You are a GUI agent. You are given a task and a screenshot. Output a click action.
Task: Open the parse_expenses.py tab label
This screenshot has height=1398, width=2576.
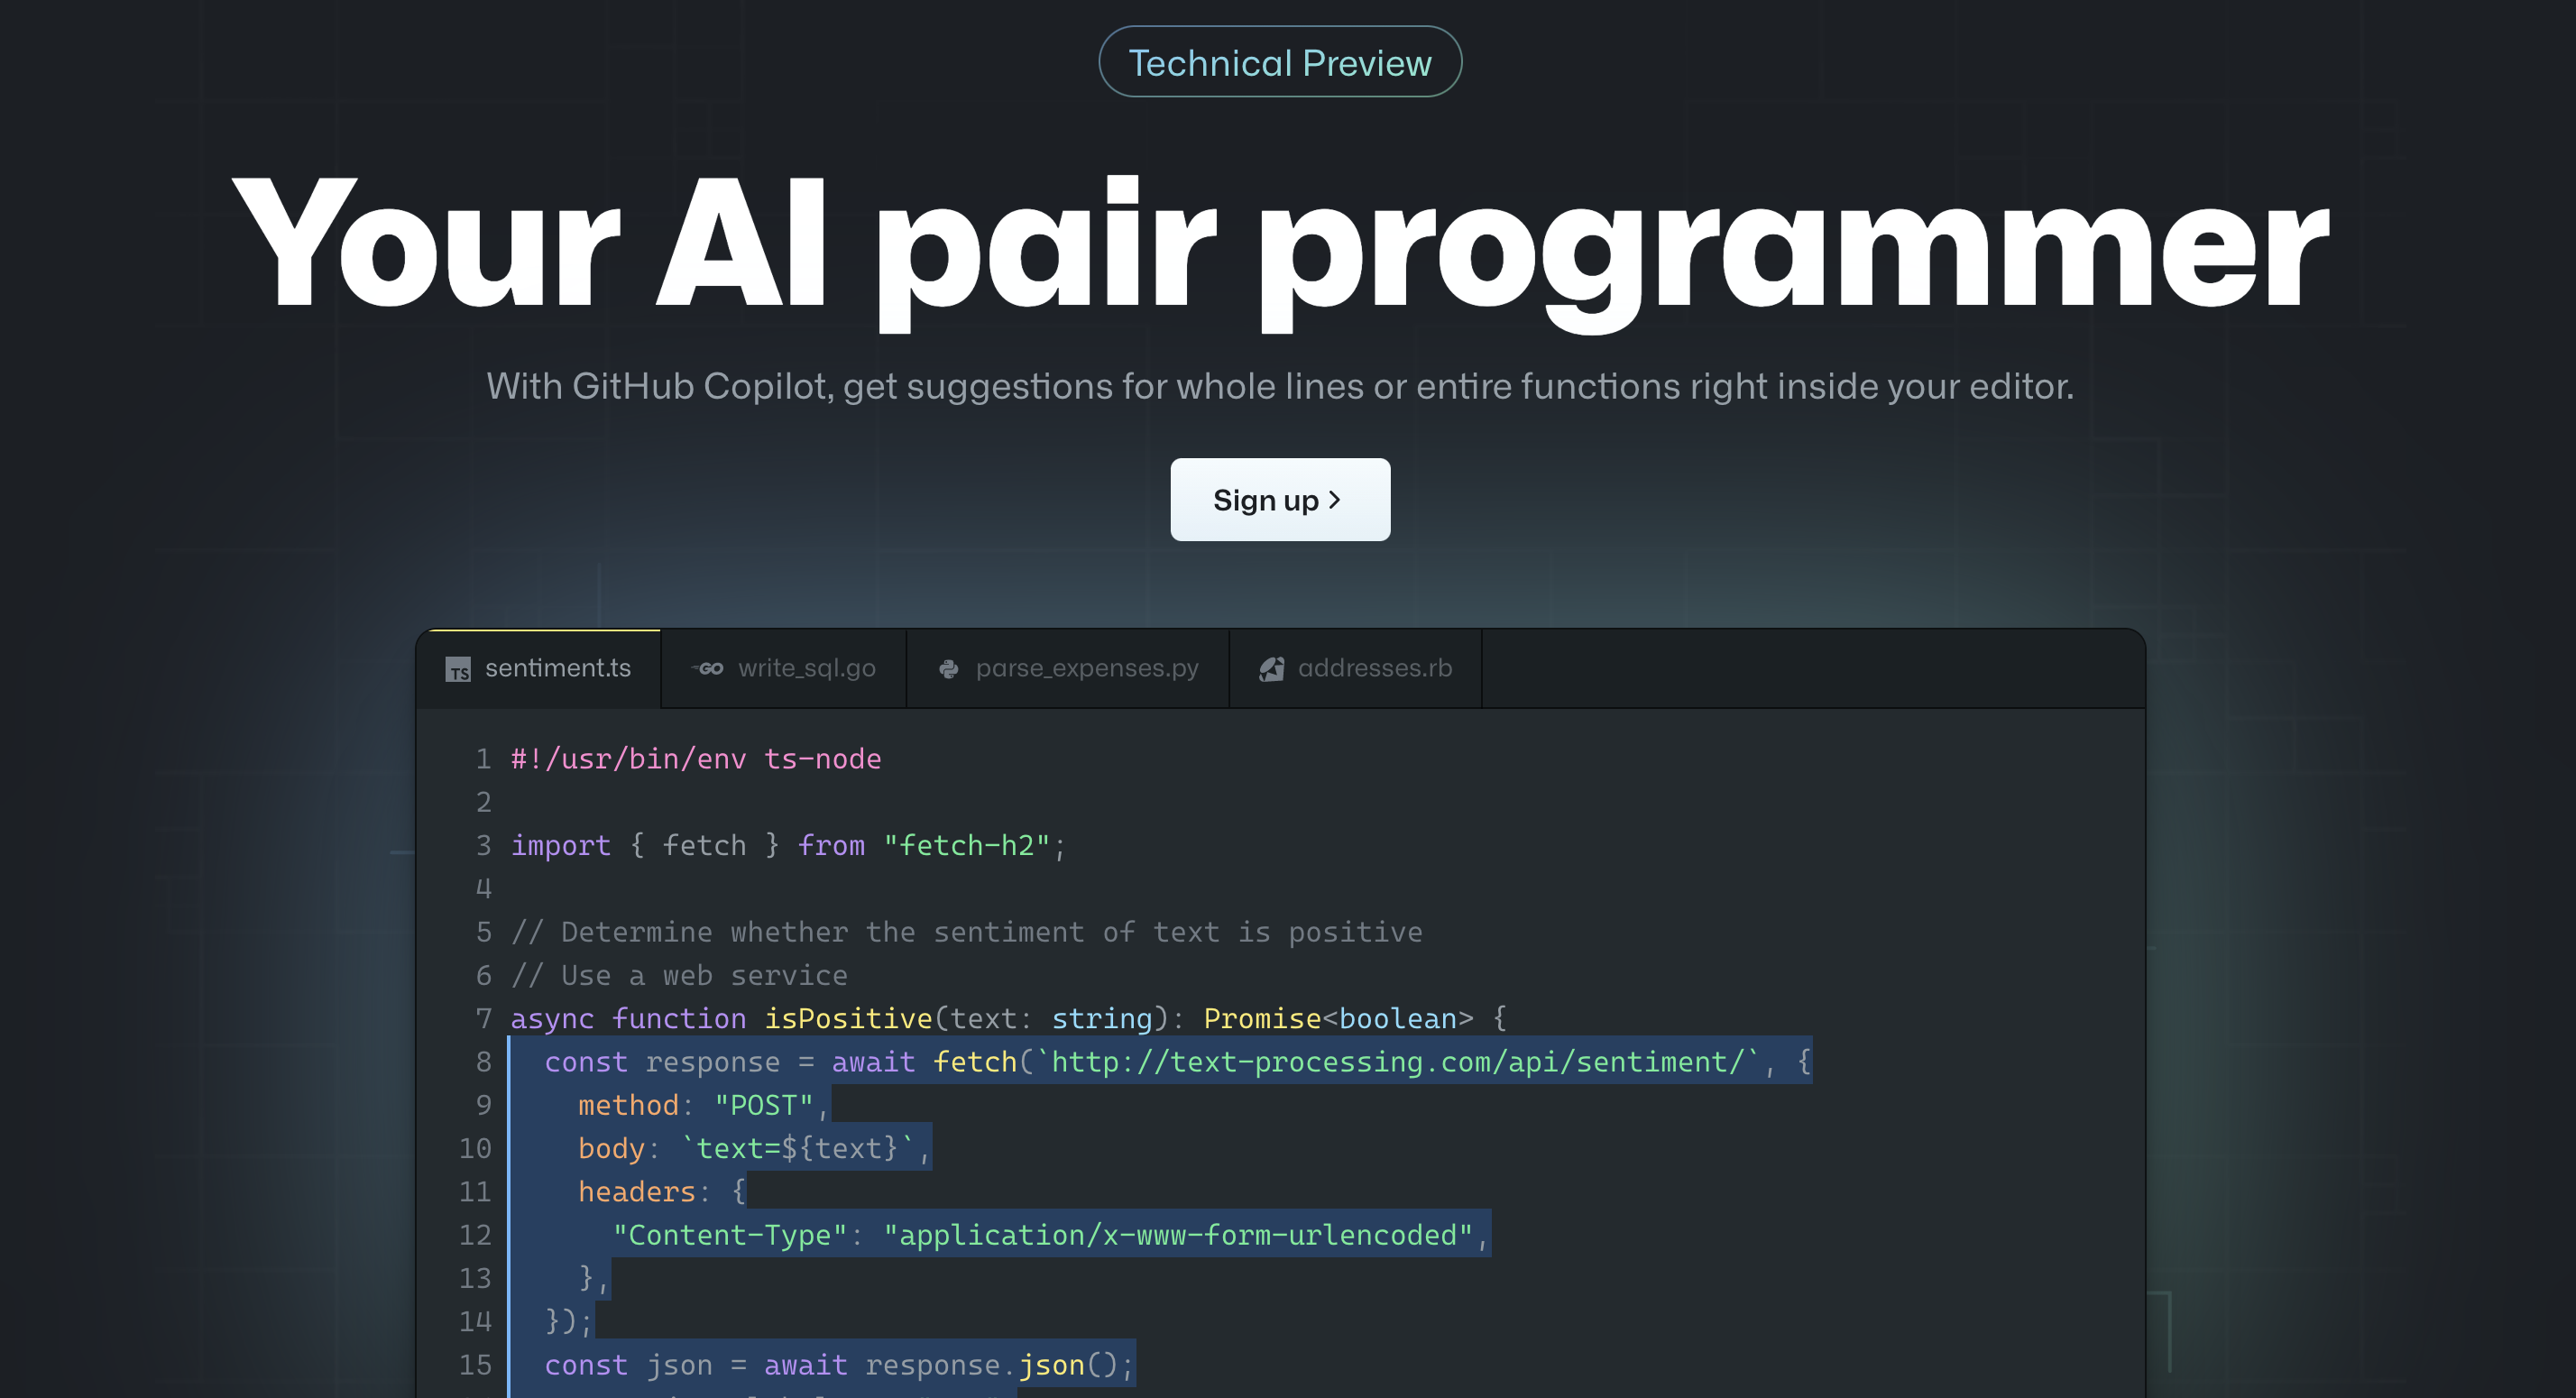point(1086,668)
